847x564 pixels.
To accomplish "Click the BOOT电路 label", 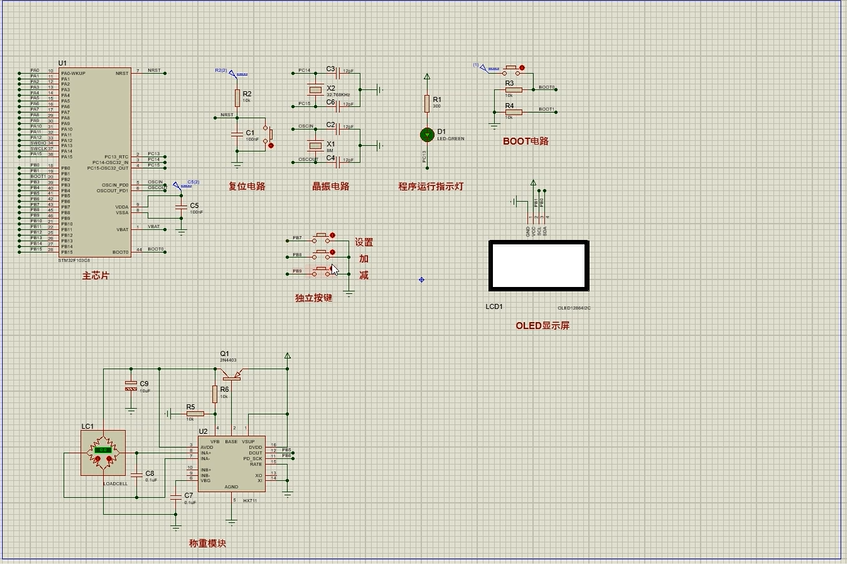I will click(526, 141).
